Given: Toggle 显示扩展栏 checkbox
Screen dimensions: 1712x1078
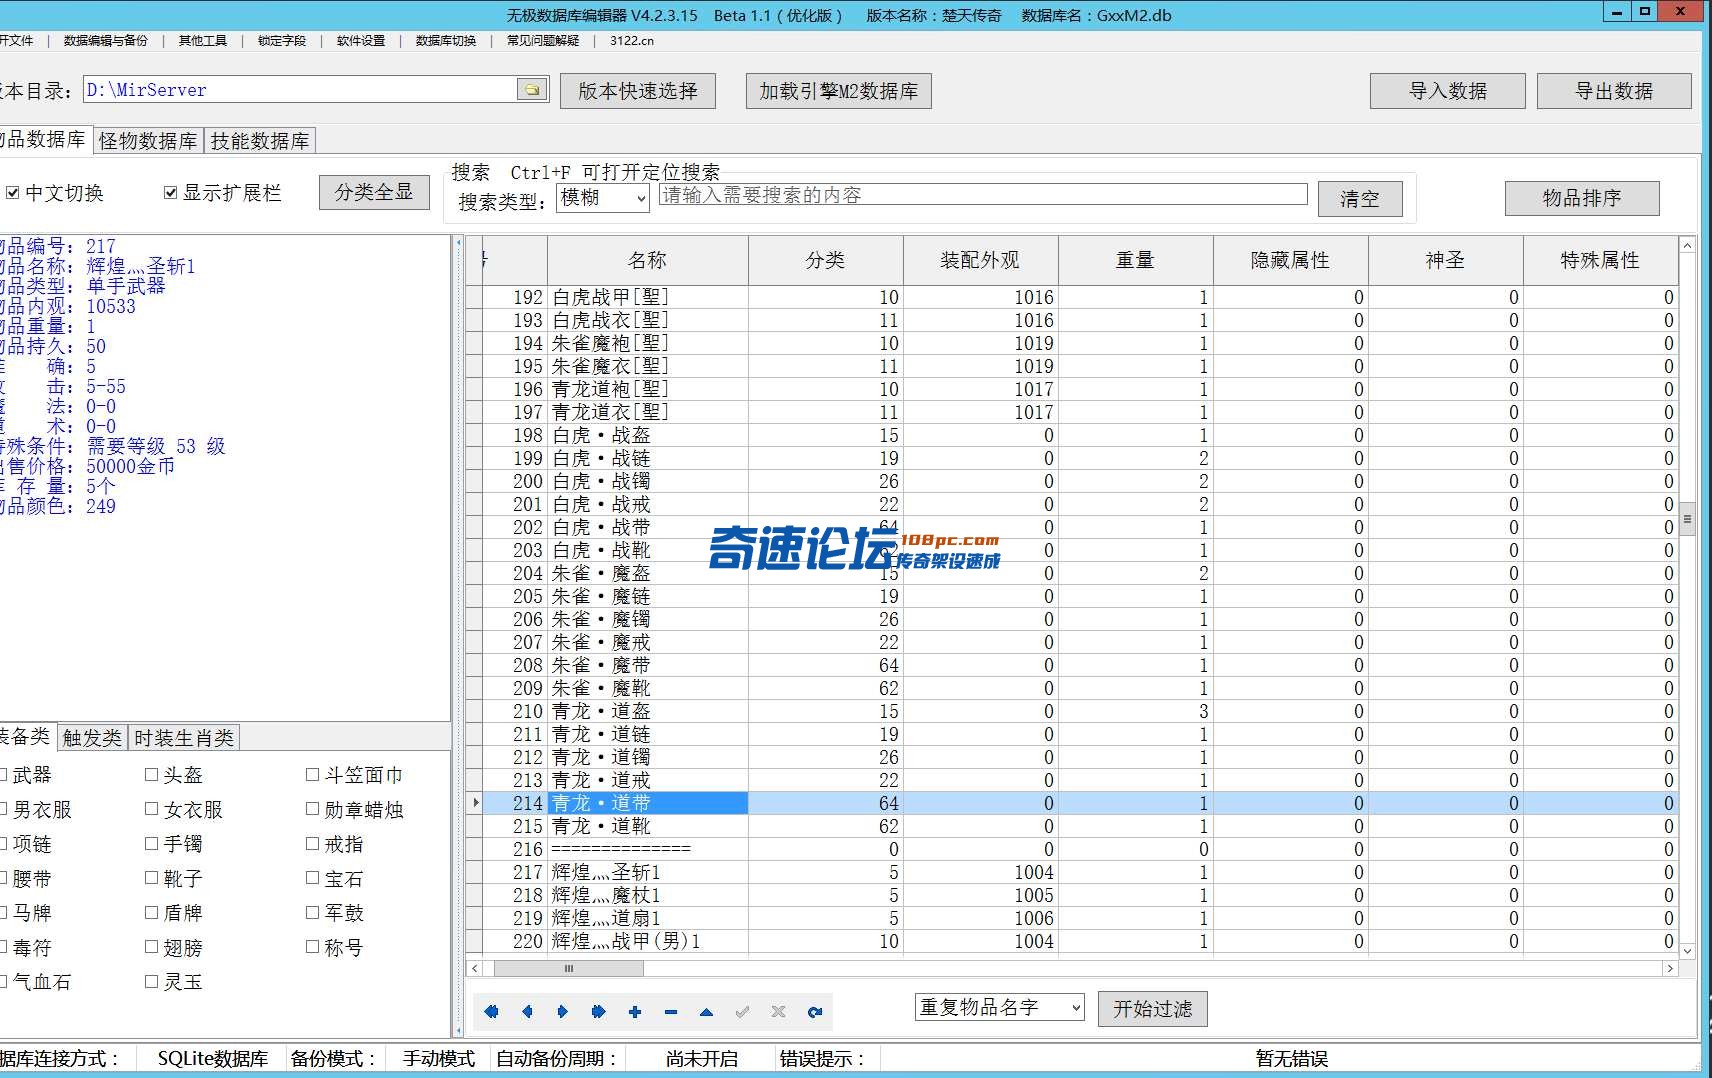Looking at the screenshot, I should tap(171, 193).
